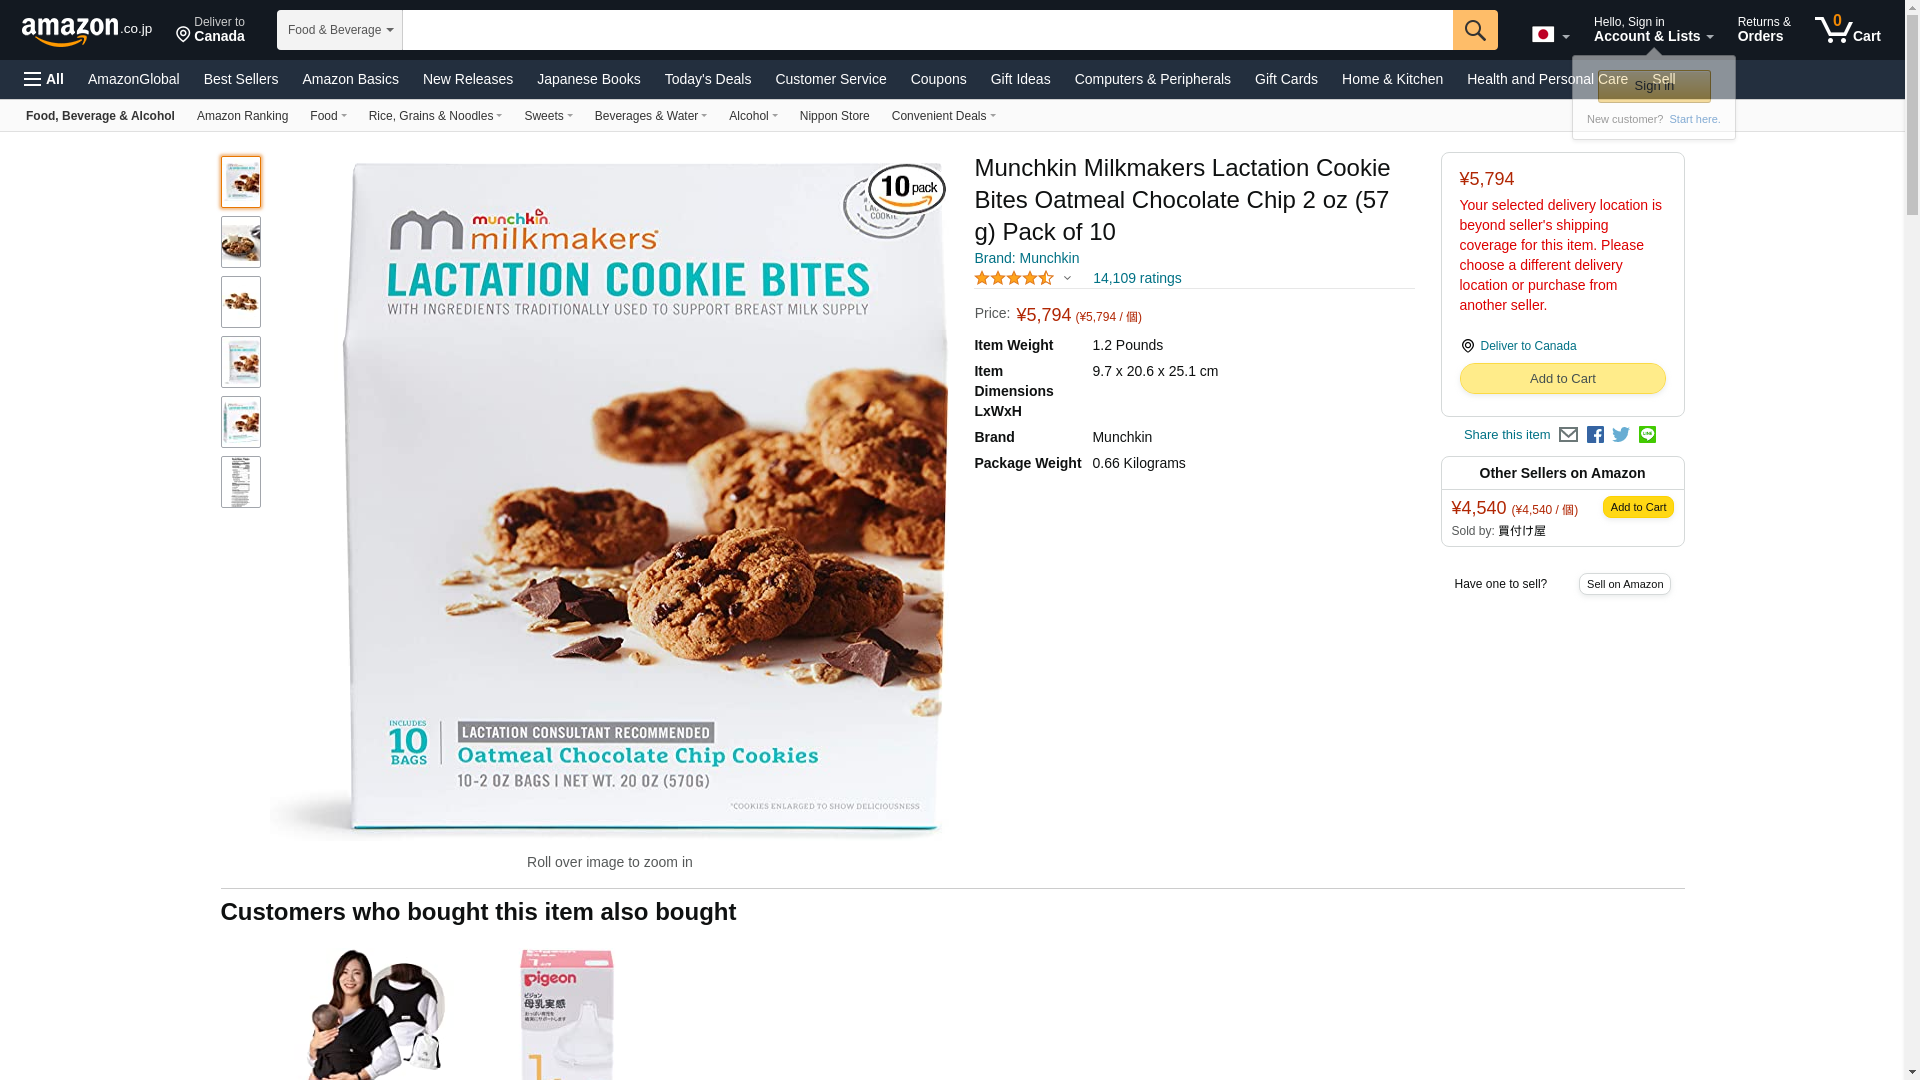The image size is (1920, 1080).
Task: Open the Today's Deals nav item
Action: 708,79
